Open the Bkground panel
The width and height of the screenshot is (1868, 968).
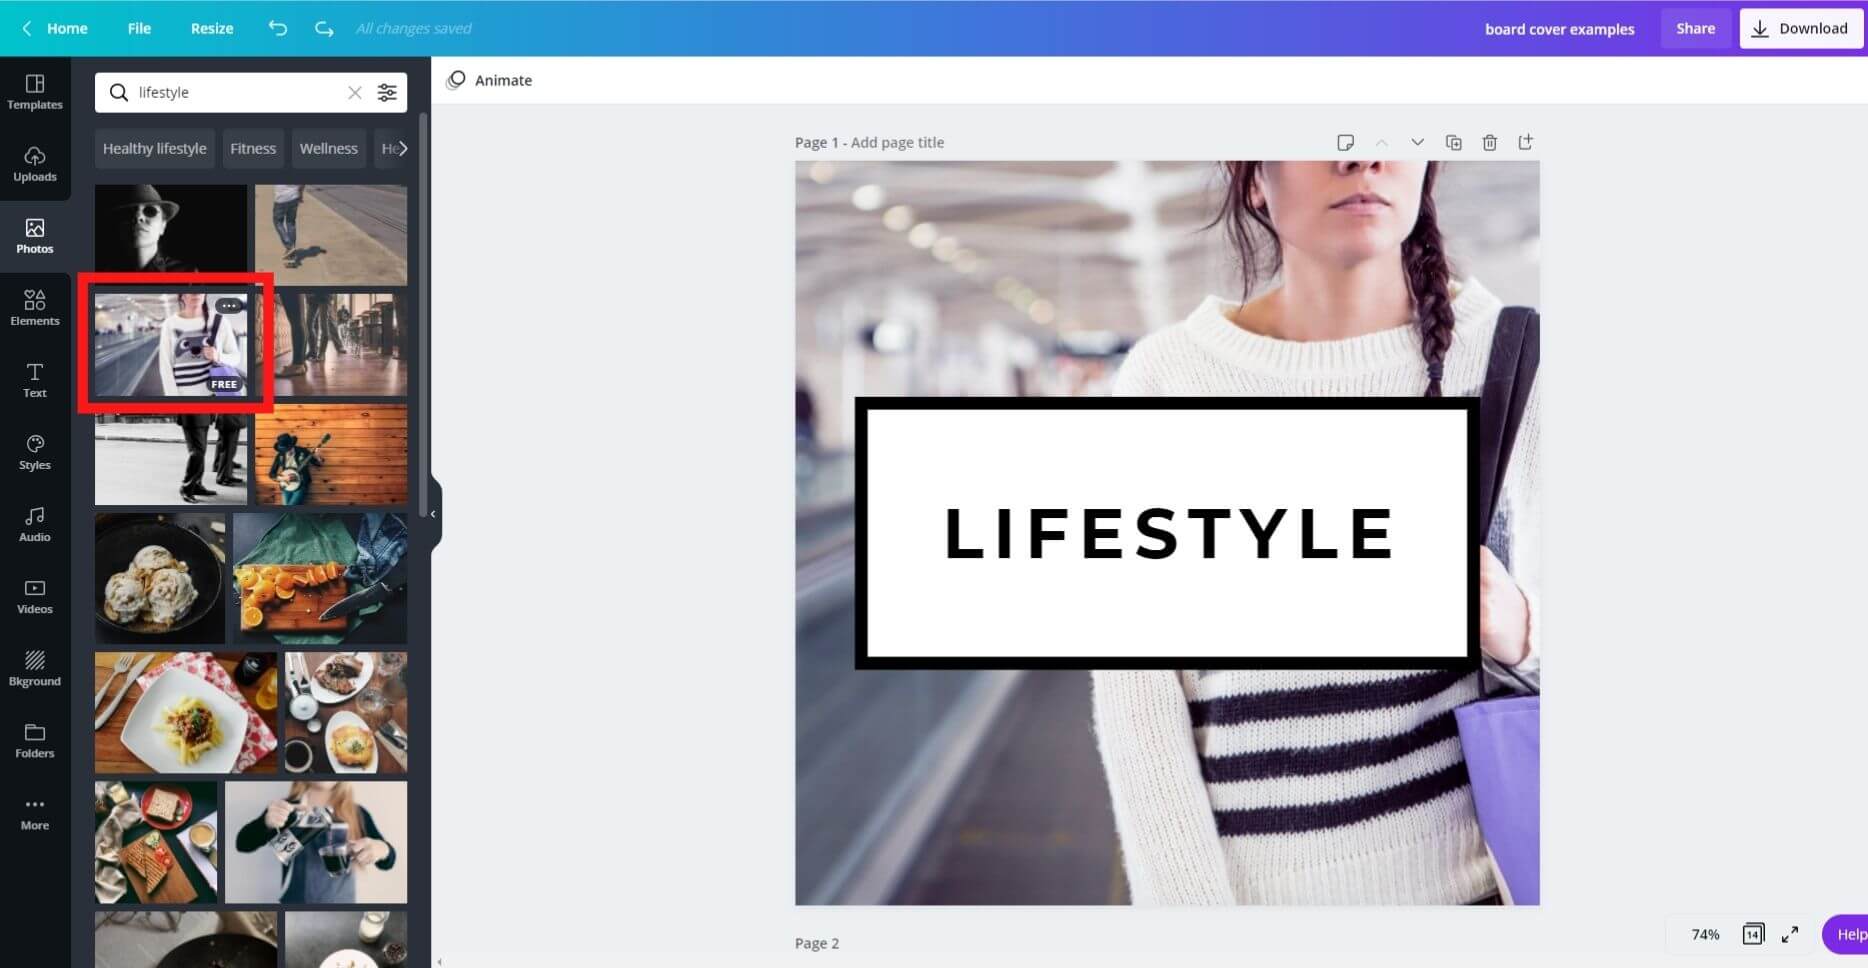35,667
